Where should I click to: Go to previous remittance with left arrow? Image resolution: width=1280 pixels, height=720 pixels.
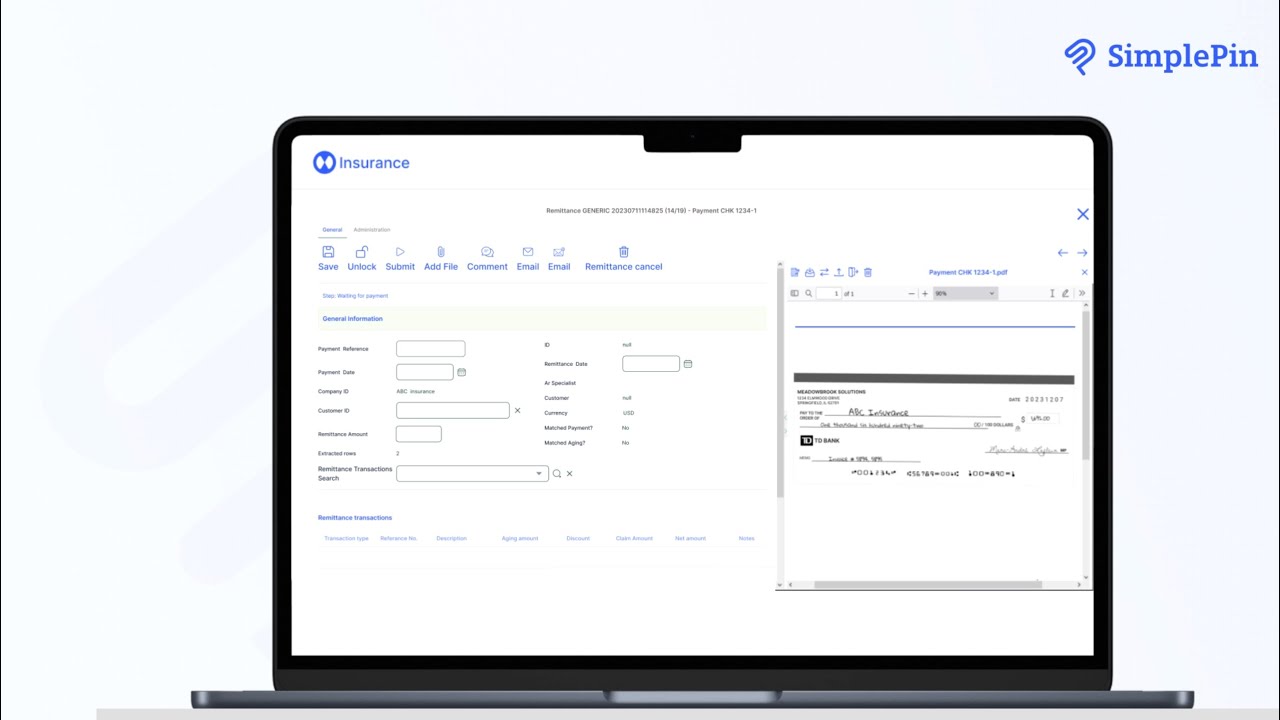click(x=1063, y=253)
